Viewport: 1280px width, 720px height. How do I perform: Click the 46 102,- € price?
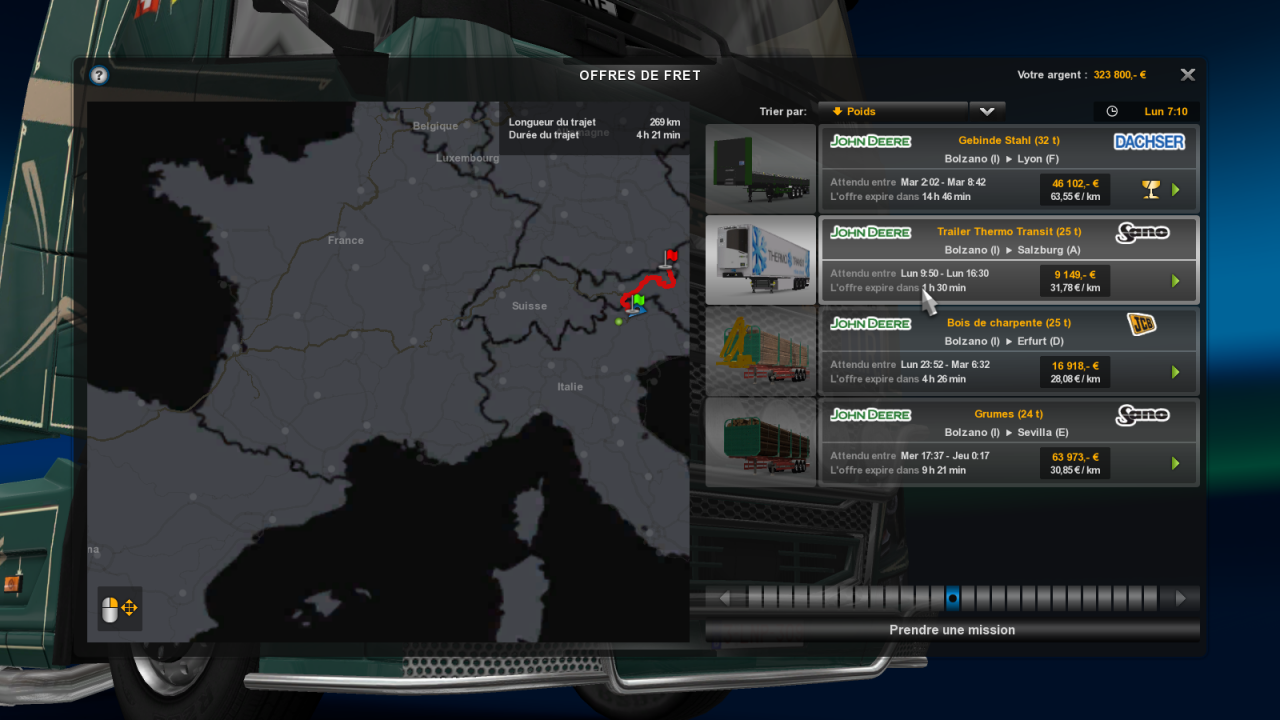[x=1075, y=183]
